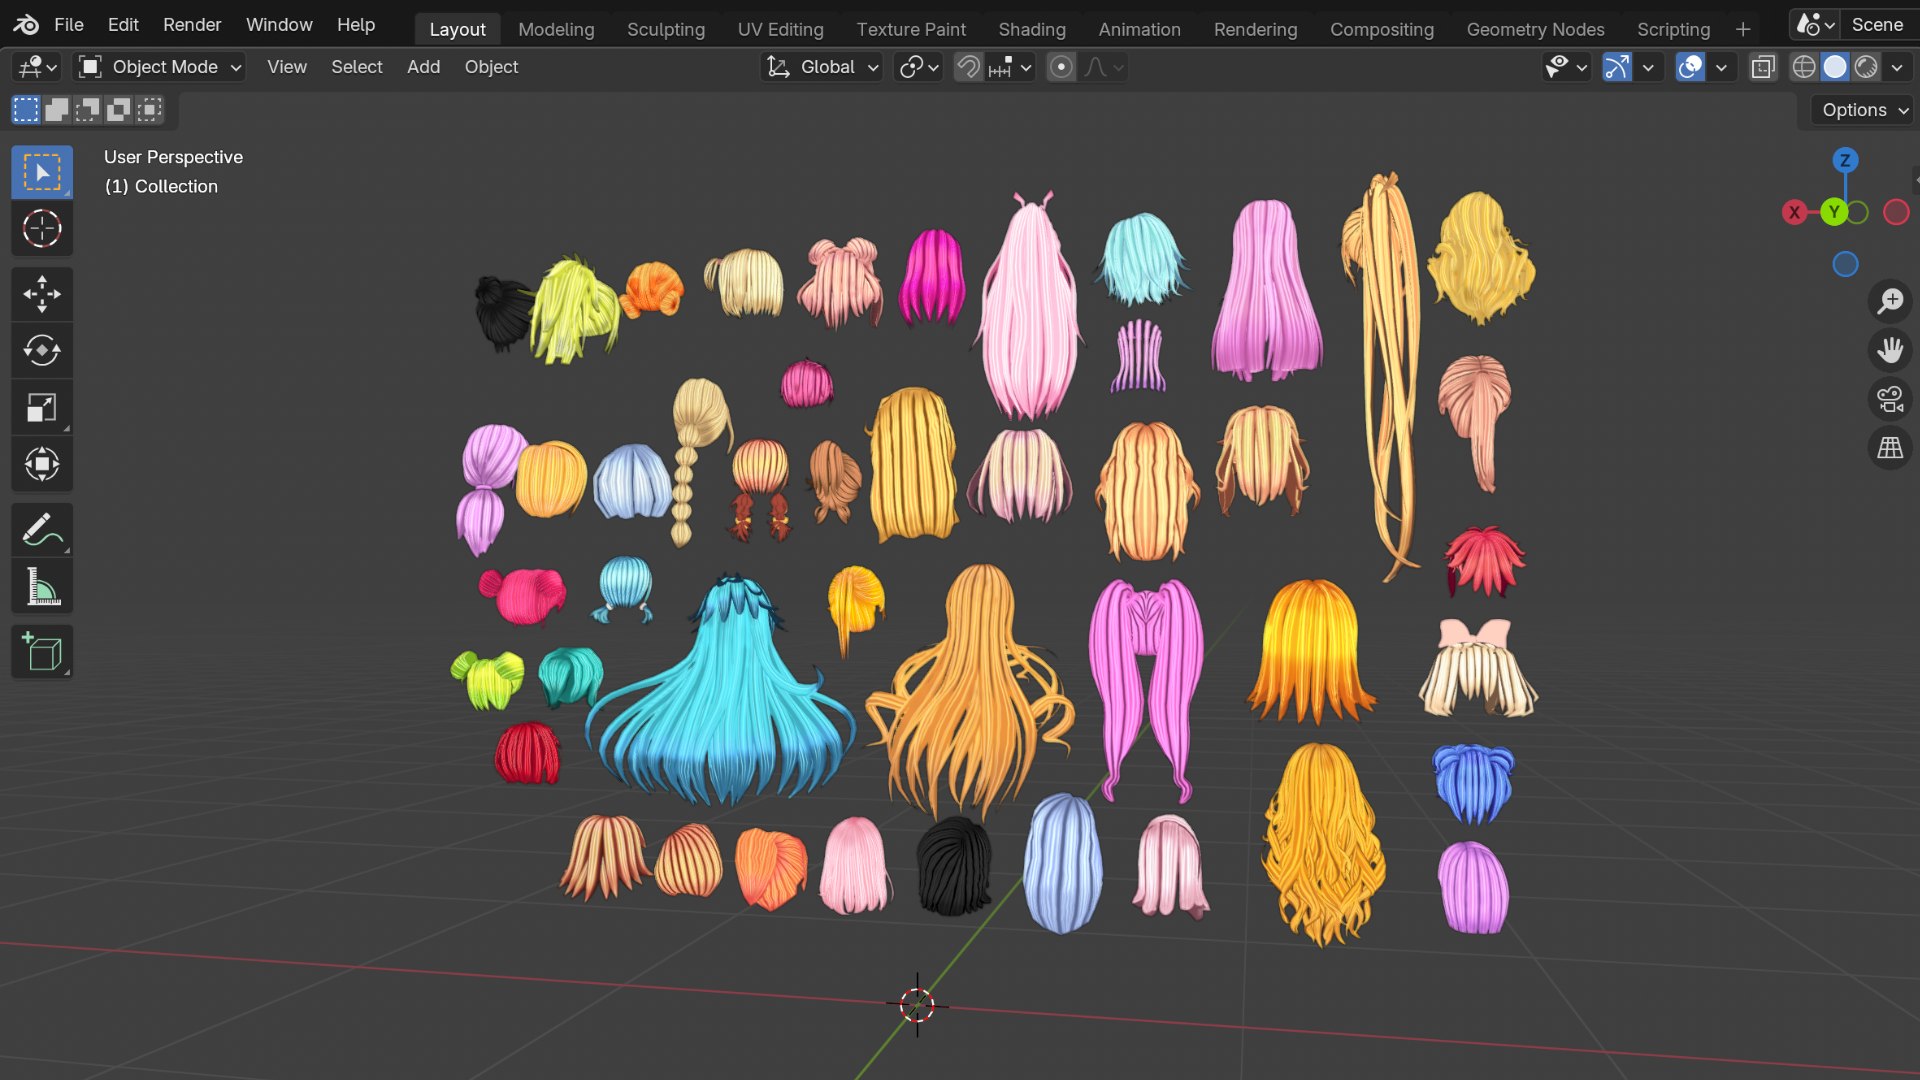Click the X axis on navigation gizmo
Screen dimensions: 1920x1080
(x=1795, y=212)
